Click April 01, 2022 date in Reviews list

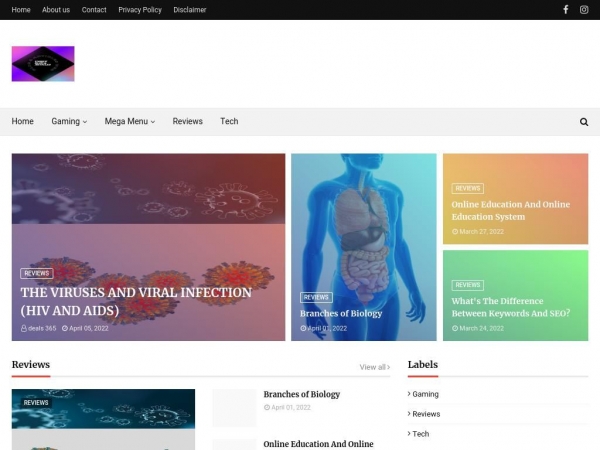click(291, 407)
